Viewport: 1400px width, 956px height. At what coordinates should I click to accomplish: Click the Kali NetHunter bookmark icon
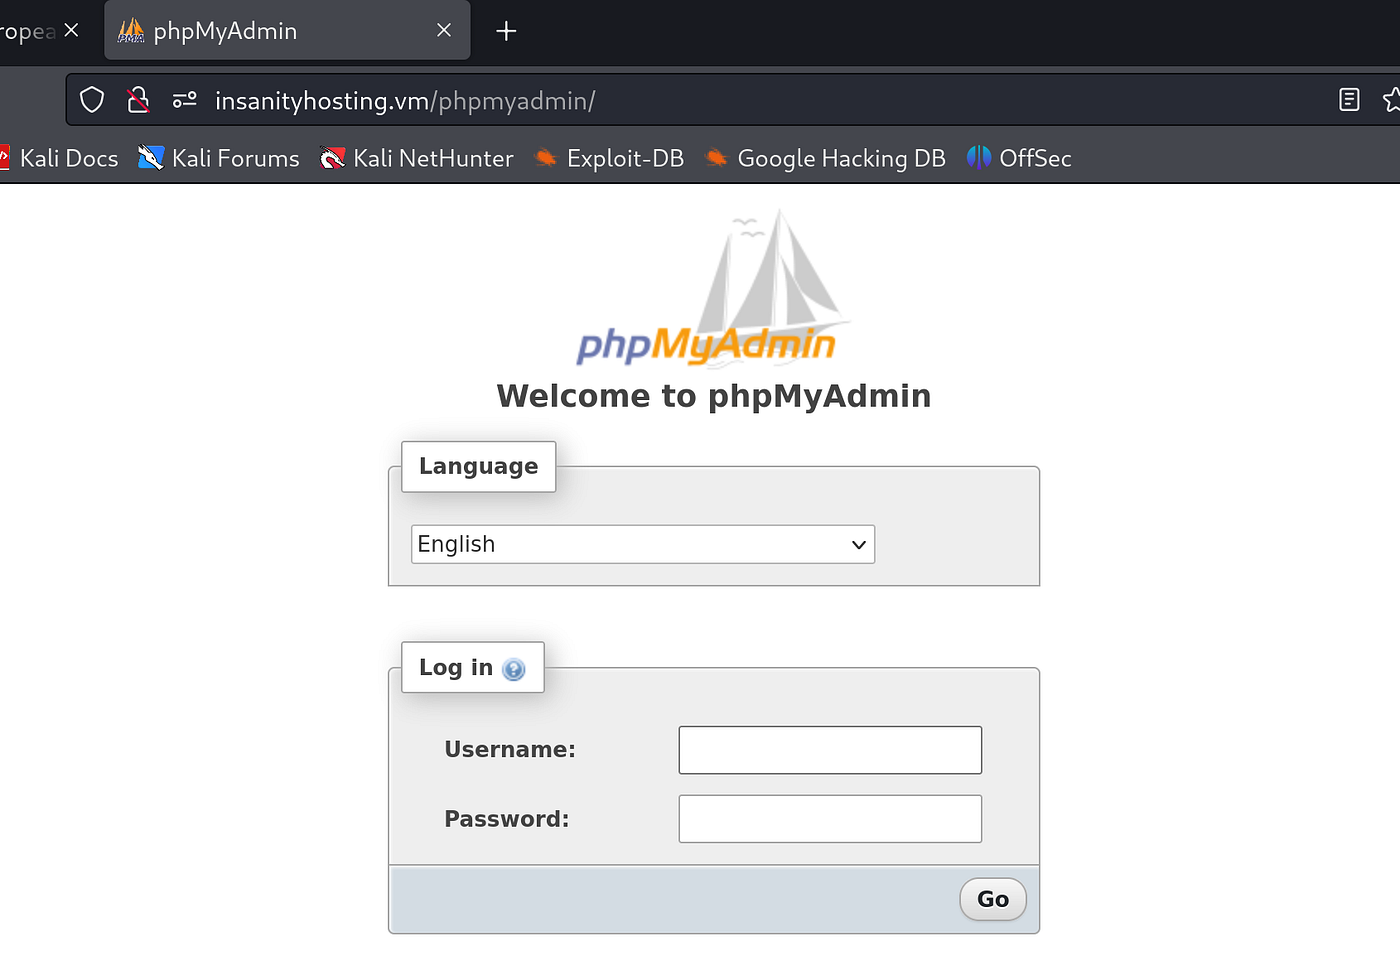(x=332, y=158)
